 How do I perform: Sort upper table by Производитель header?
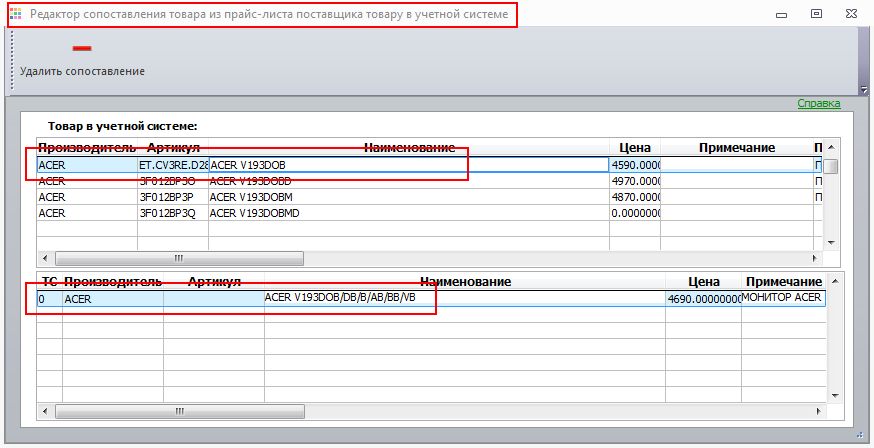tap(87, 148)
